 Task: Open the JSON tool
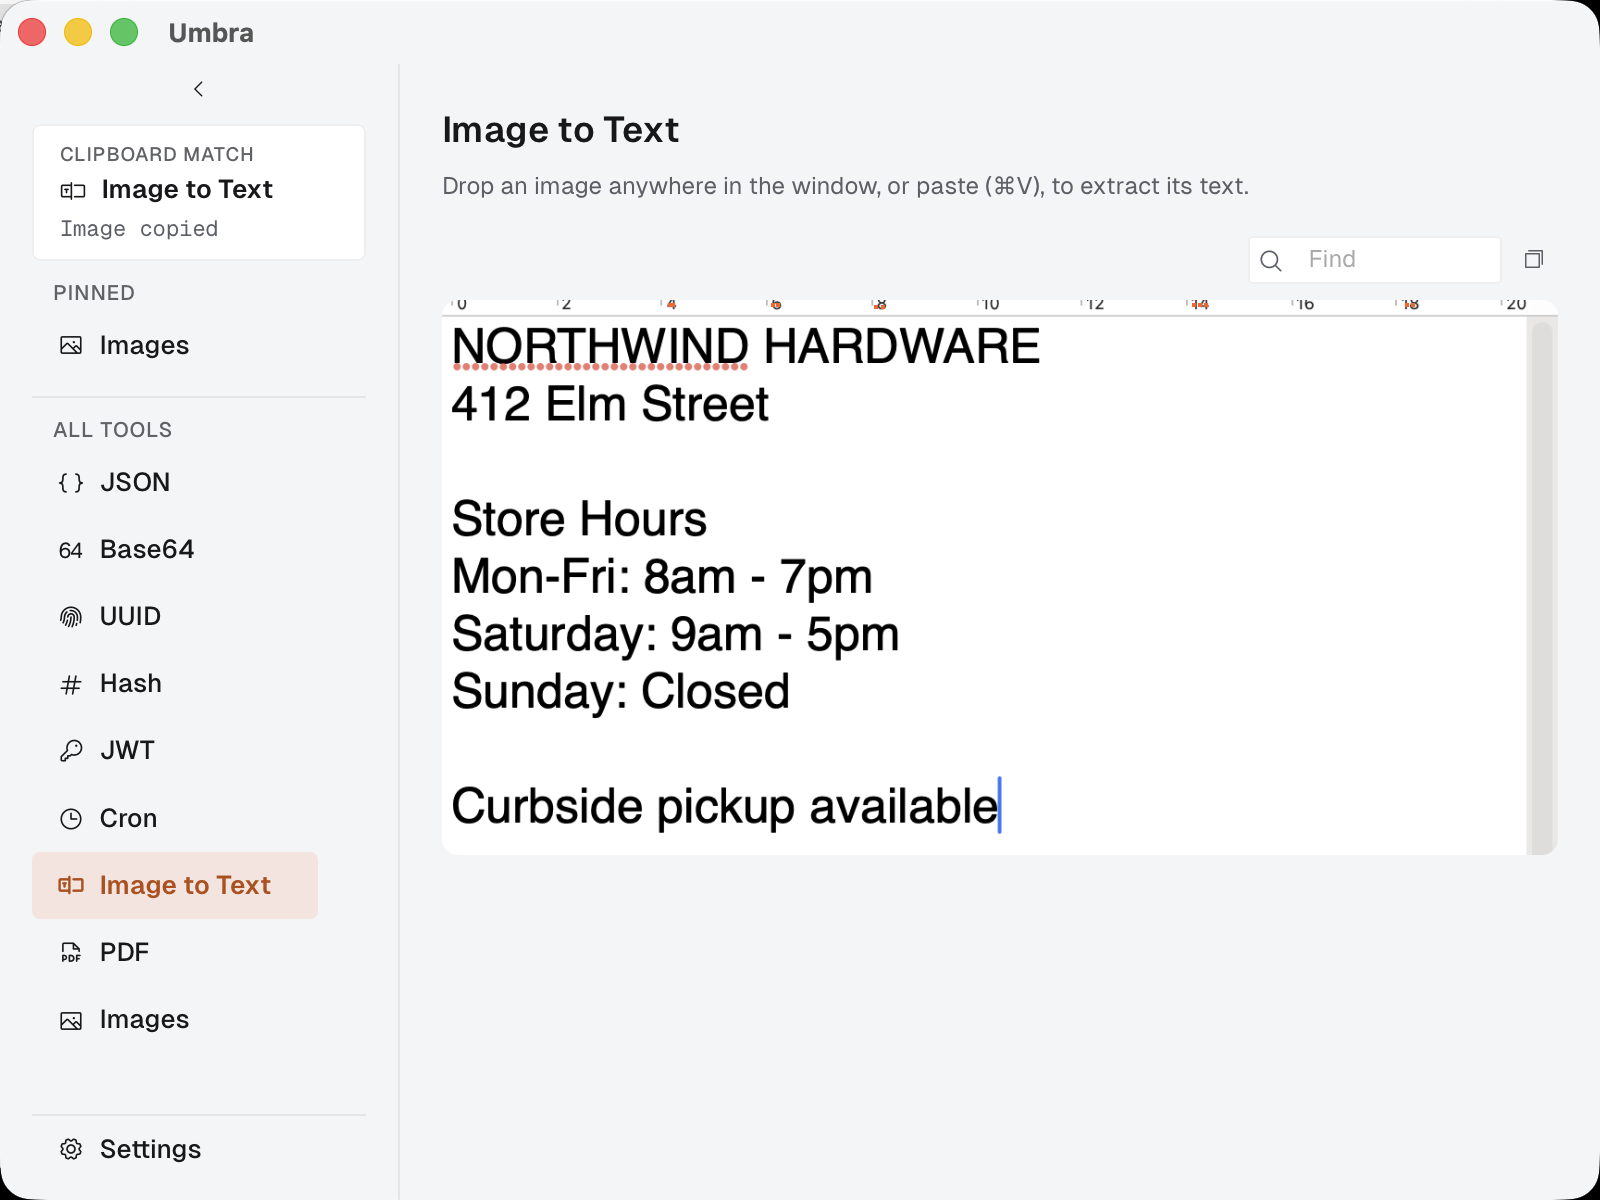pos(175,483)
